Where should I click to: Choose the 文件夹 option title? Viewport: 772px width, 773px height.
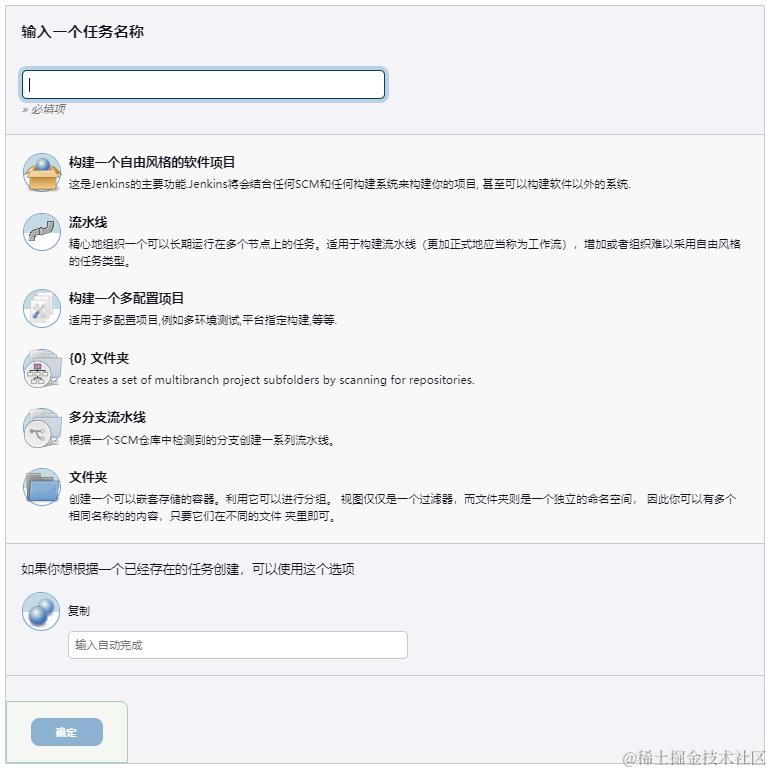tap(88, 477)
